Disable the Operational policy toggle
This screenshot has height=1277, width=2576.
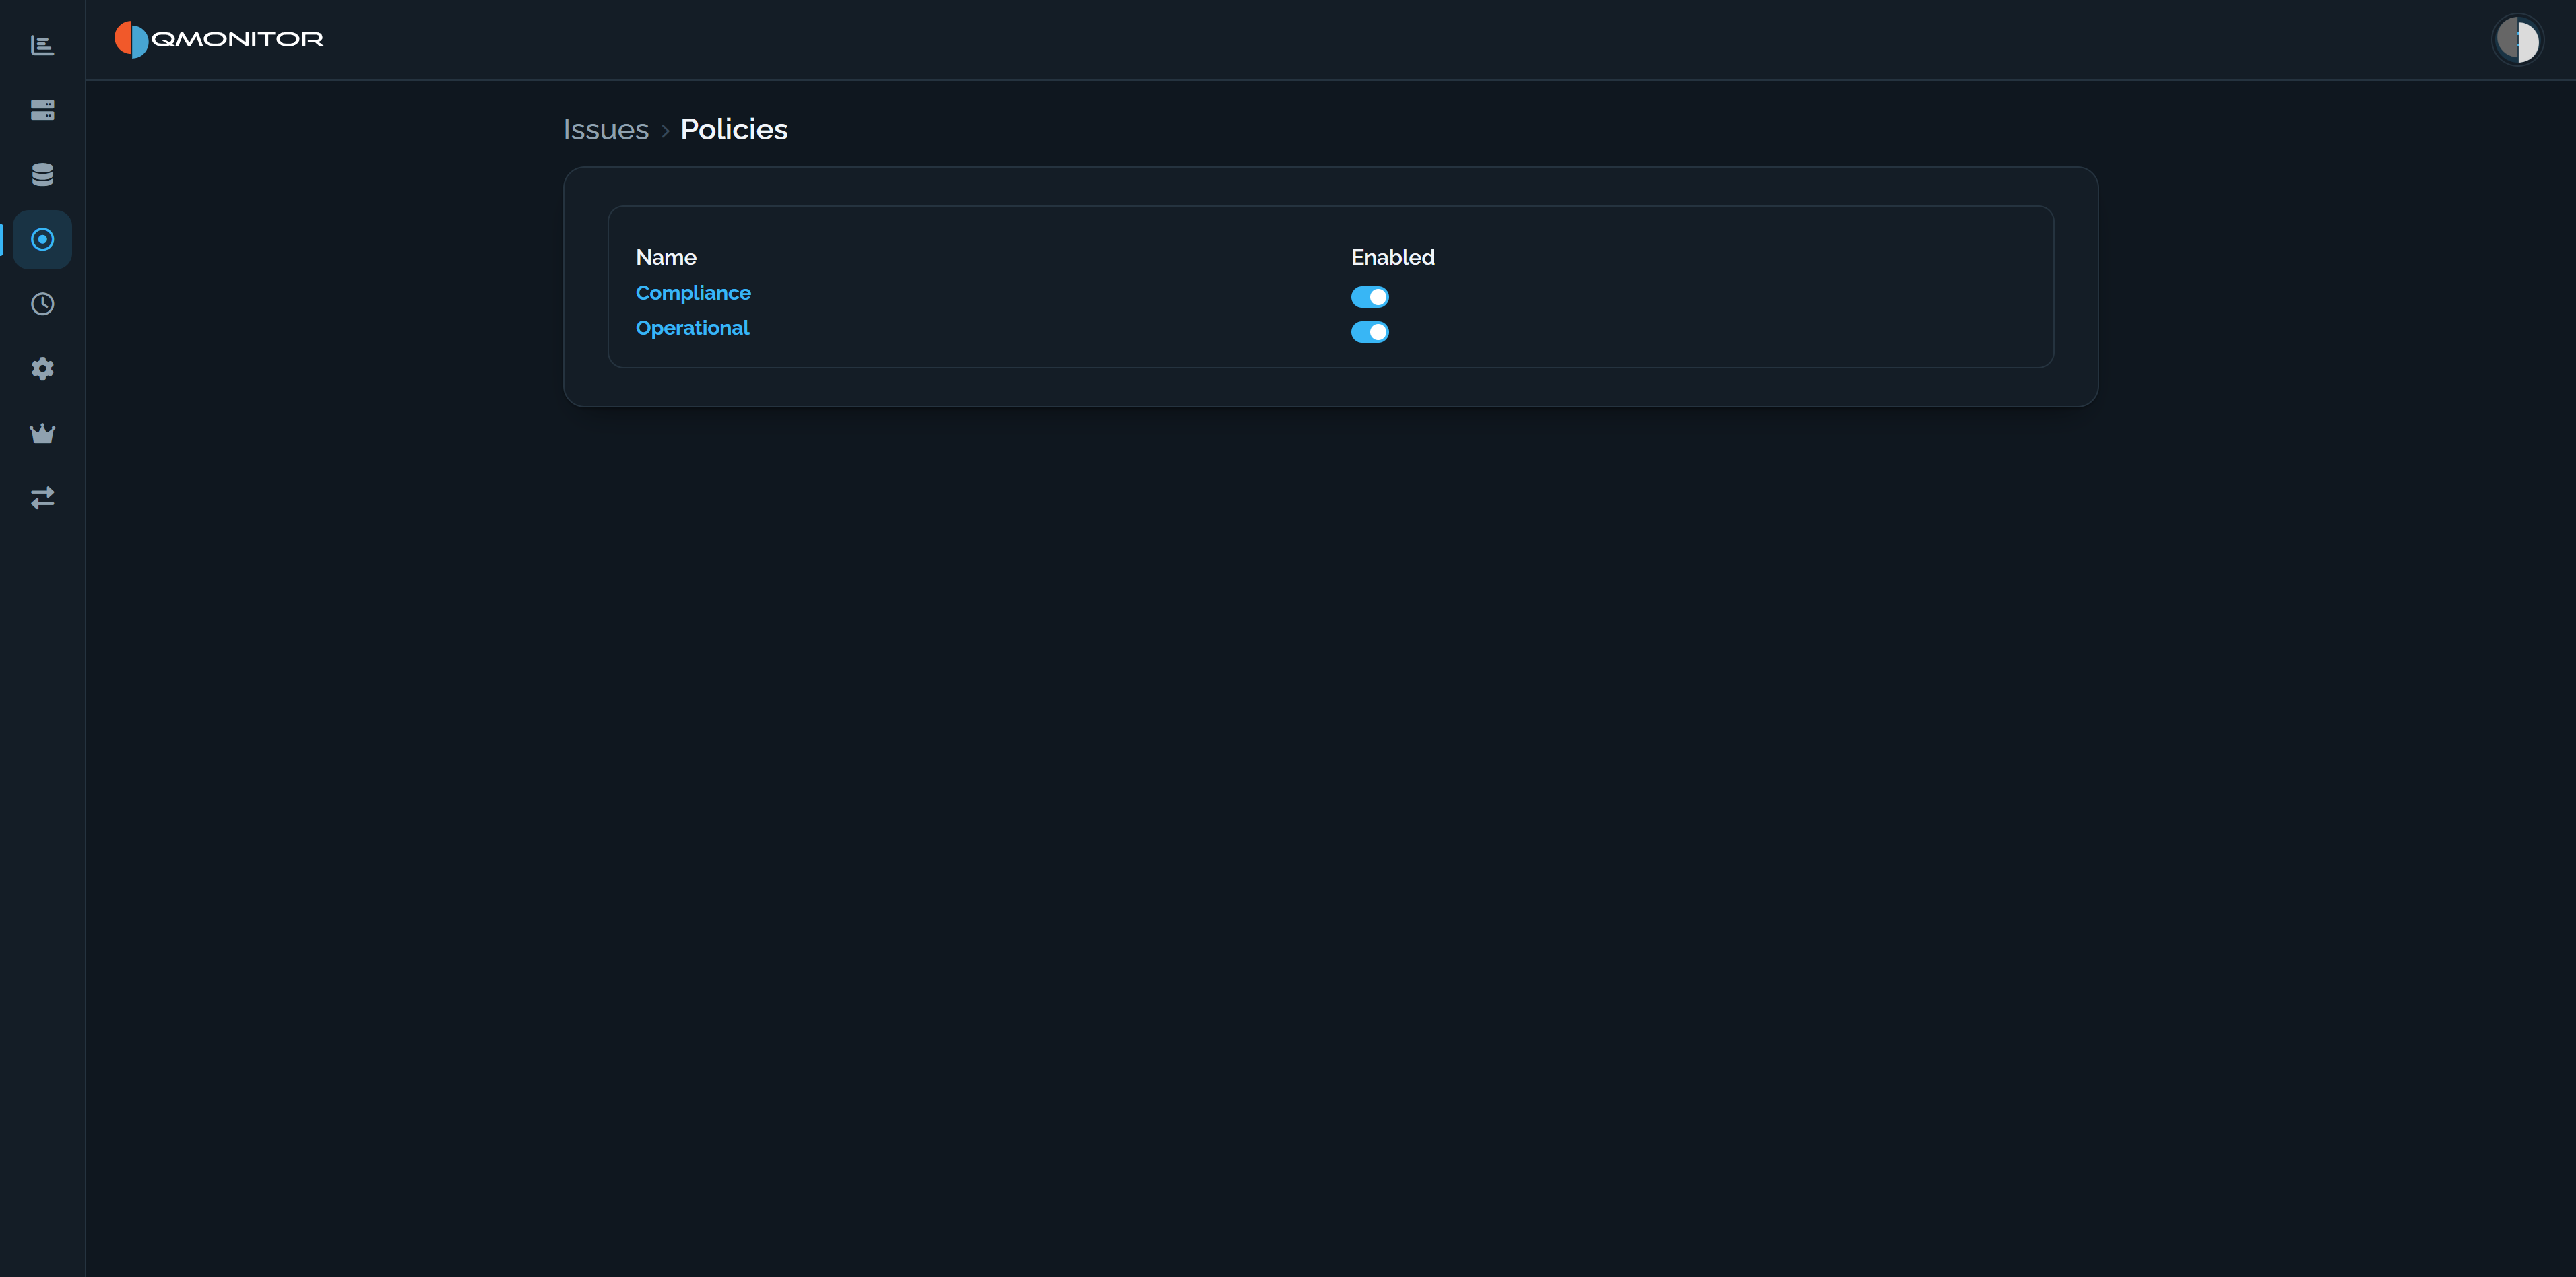click(x=1369, y=332)
